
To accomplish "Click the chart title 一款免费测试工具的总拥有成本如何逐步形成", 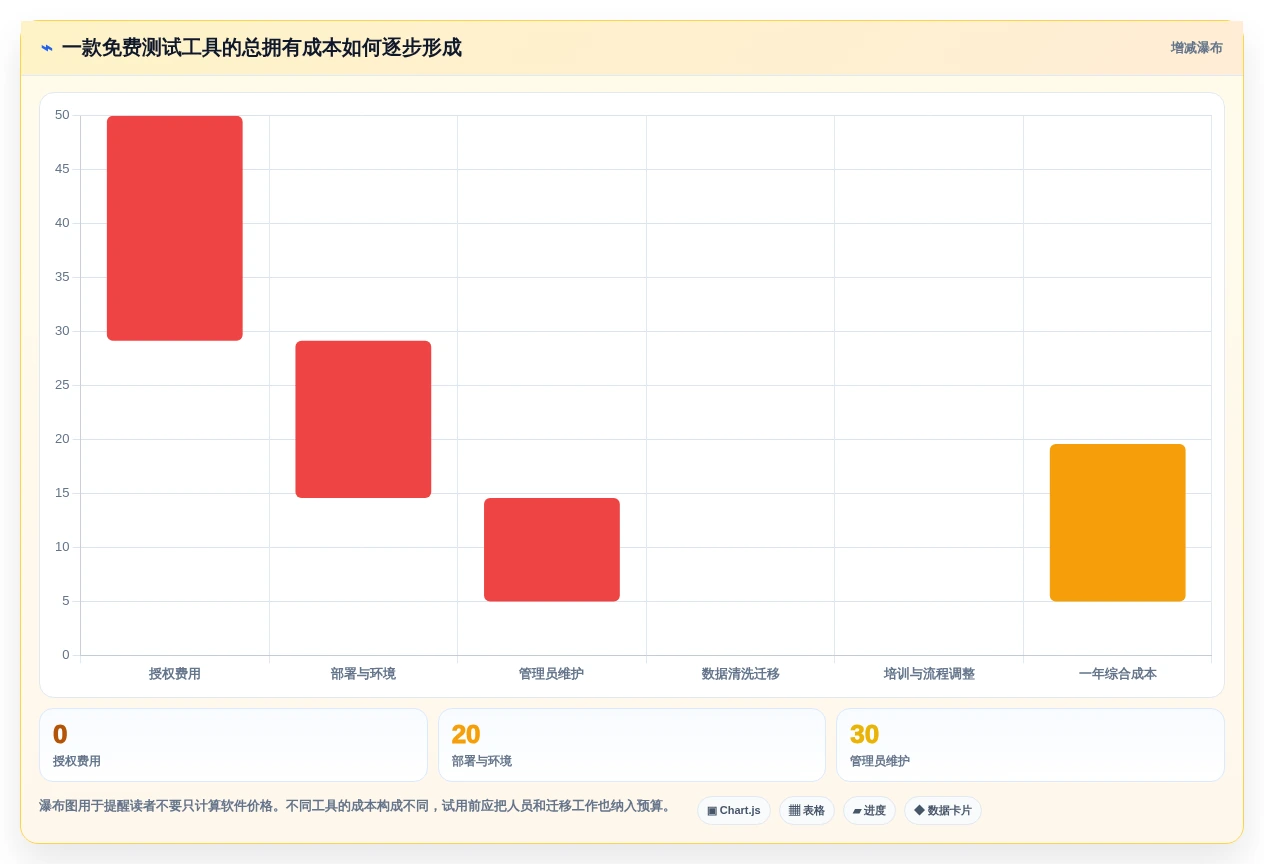I will tap(261, 48).
